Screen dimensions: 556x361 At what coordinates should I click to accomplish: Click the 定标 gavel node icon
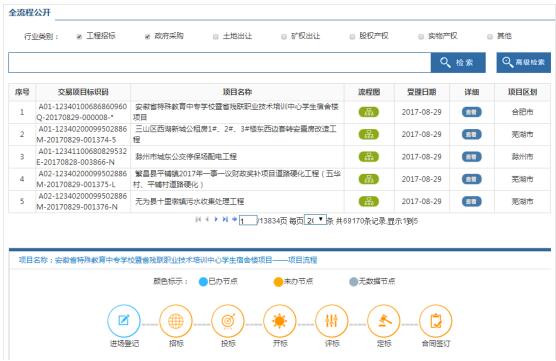tap(384, 321)
